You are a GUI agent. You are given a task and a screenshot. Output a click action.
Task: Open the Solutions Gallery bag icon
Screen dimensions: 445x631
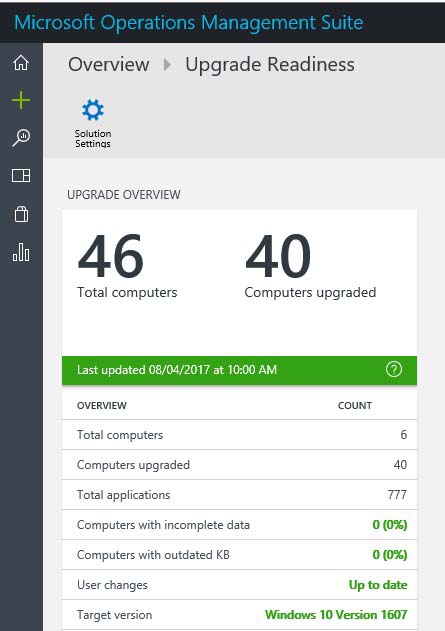pos(21,214)
